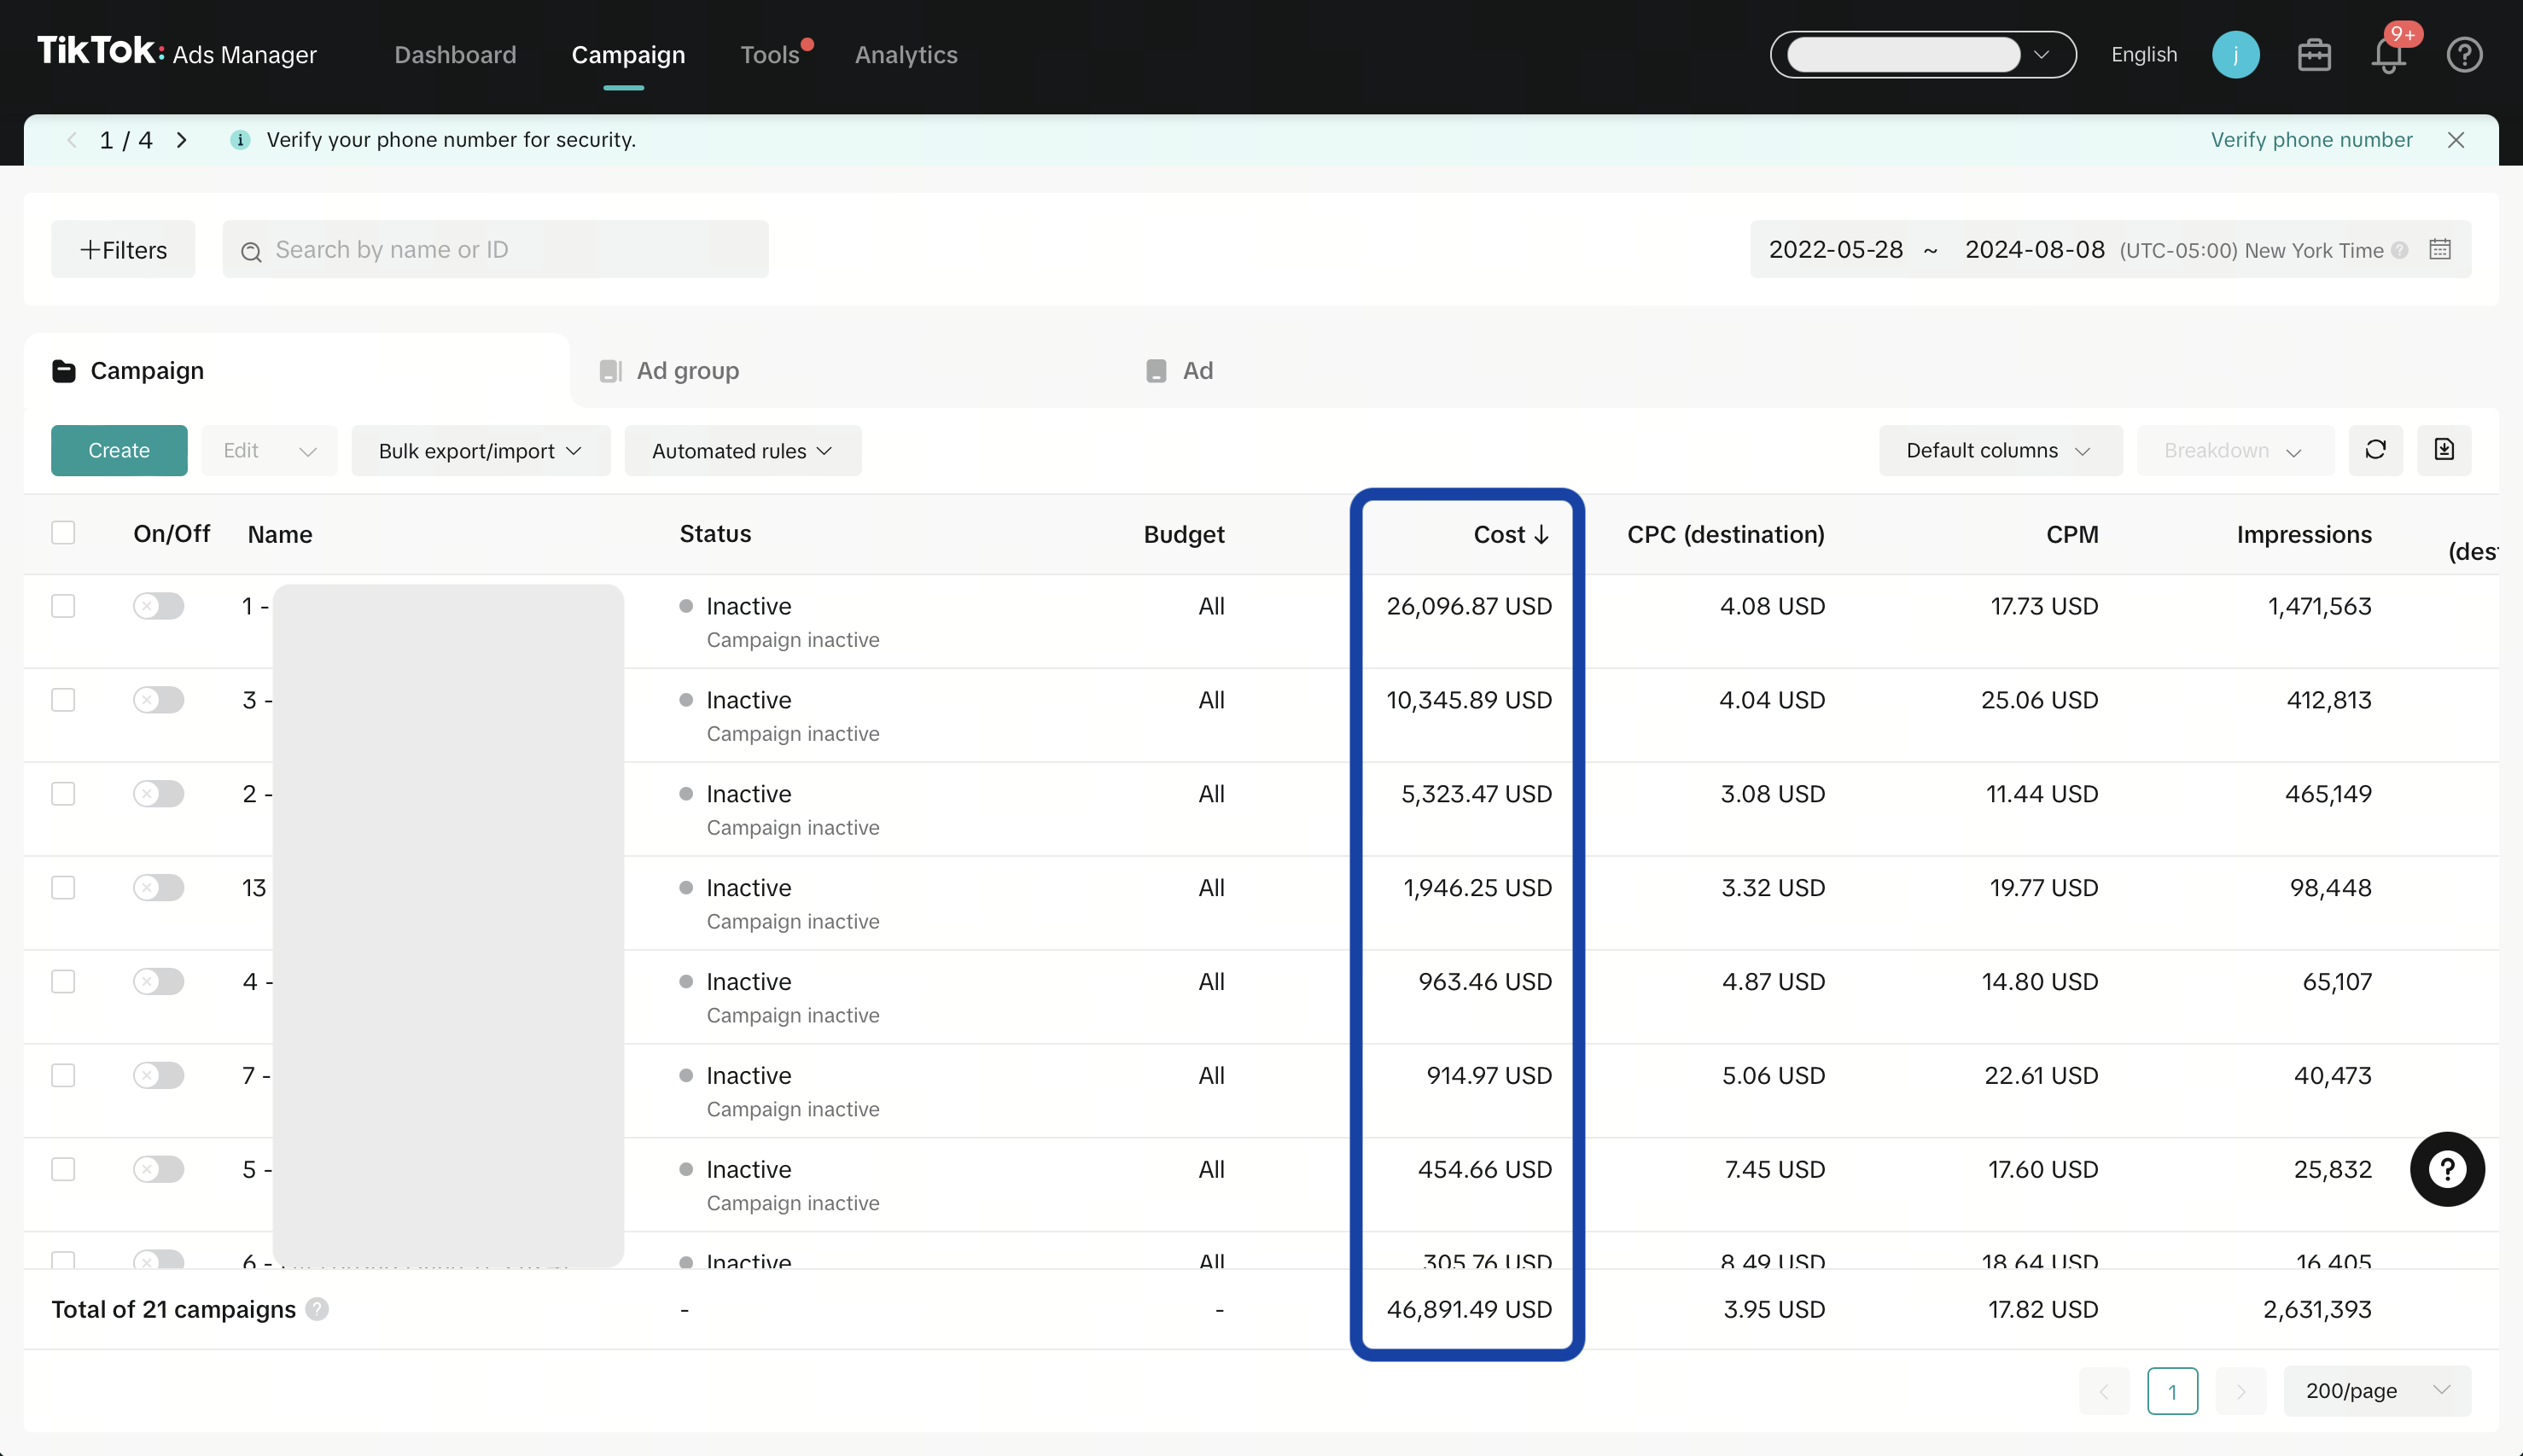Click the info icon beside Total campaigns

pos(317,1309)
